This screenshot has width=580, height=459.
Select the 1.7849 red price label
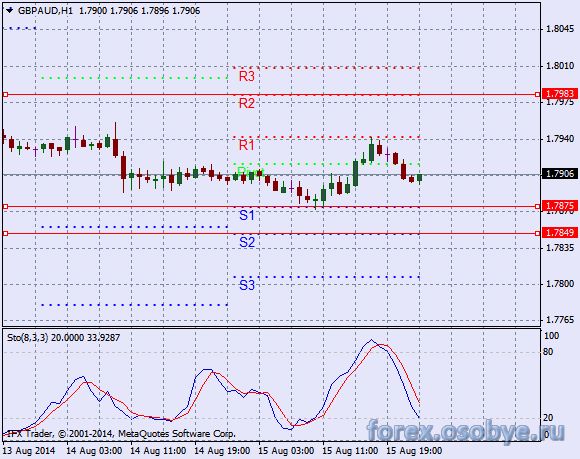560,233
